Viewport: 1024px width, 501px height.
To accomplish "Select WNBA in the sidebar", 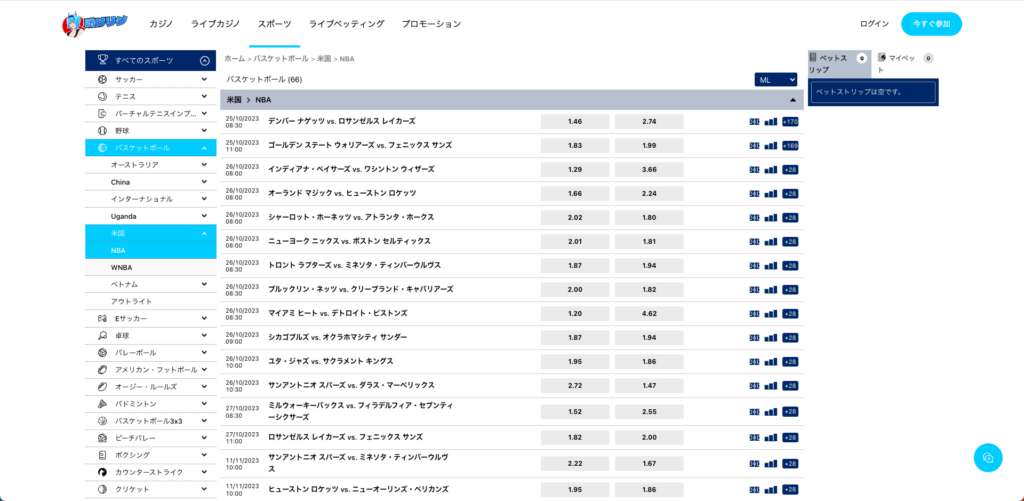I will point(121,267).
